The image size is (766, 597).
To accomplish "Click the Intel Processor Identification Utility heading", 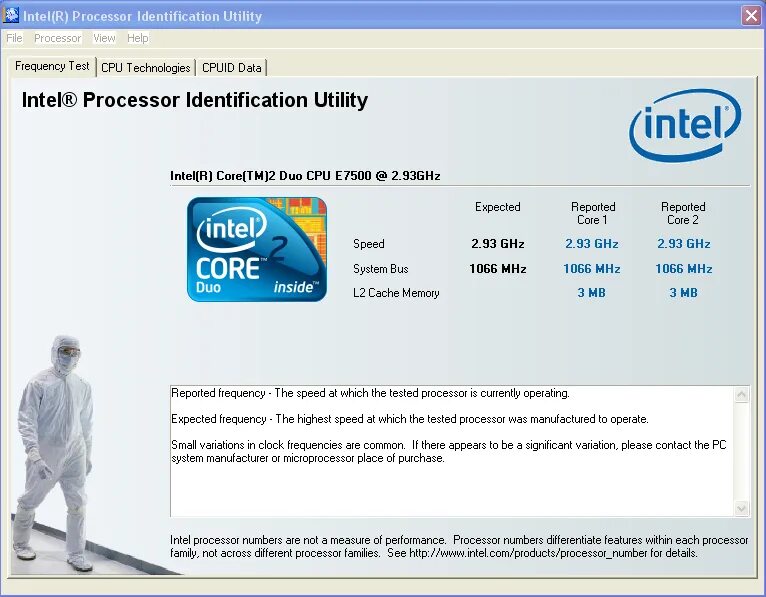I will coord(194,100).
